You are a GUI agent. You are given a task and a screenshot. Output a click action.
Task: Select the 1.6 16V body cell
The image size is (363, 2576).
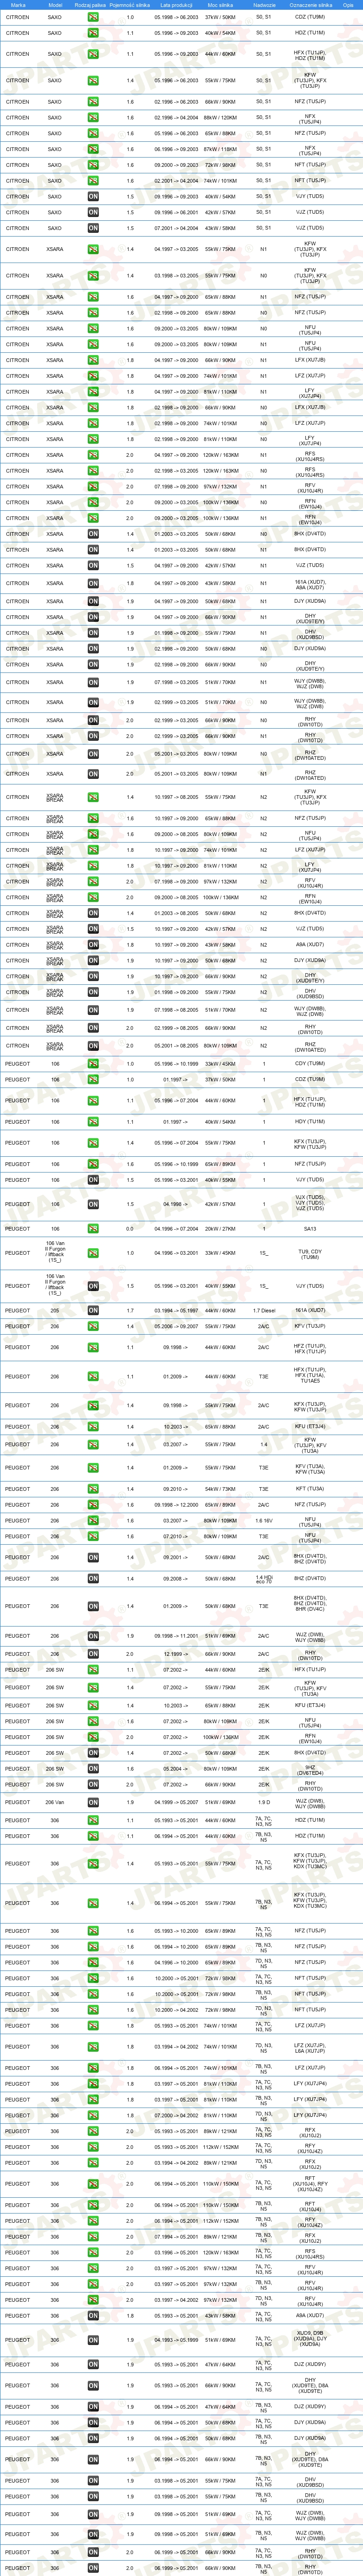point(264,1520)
